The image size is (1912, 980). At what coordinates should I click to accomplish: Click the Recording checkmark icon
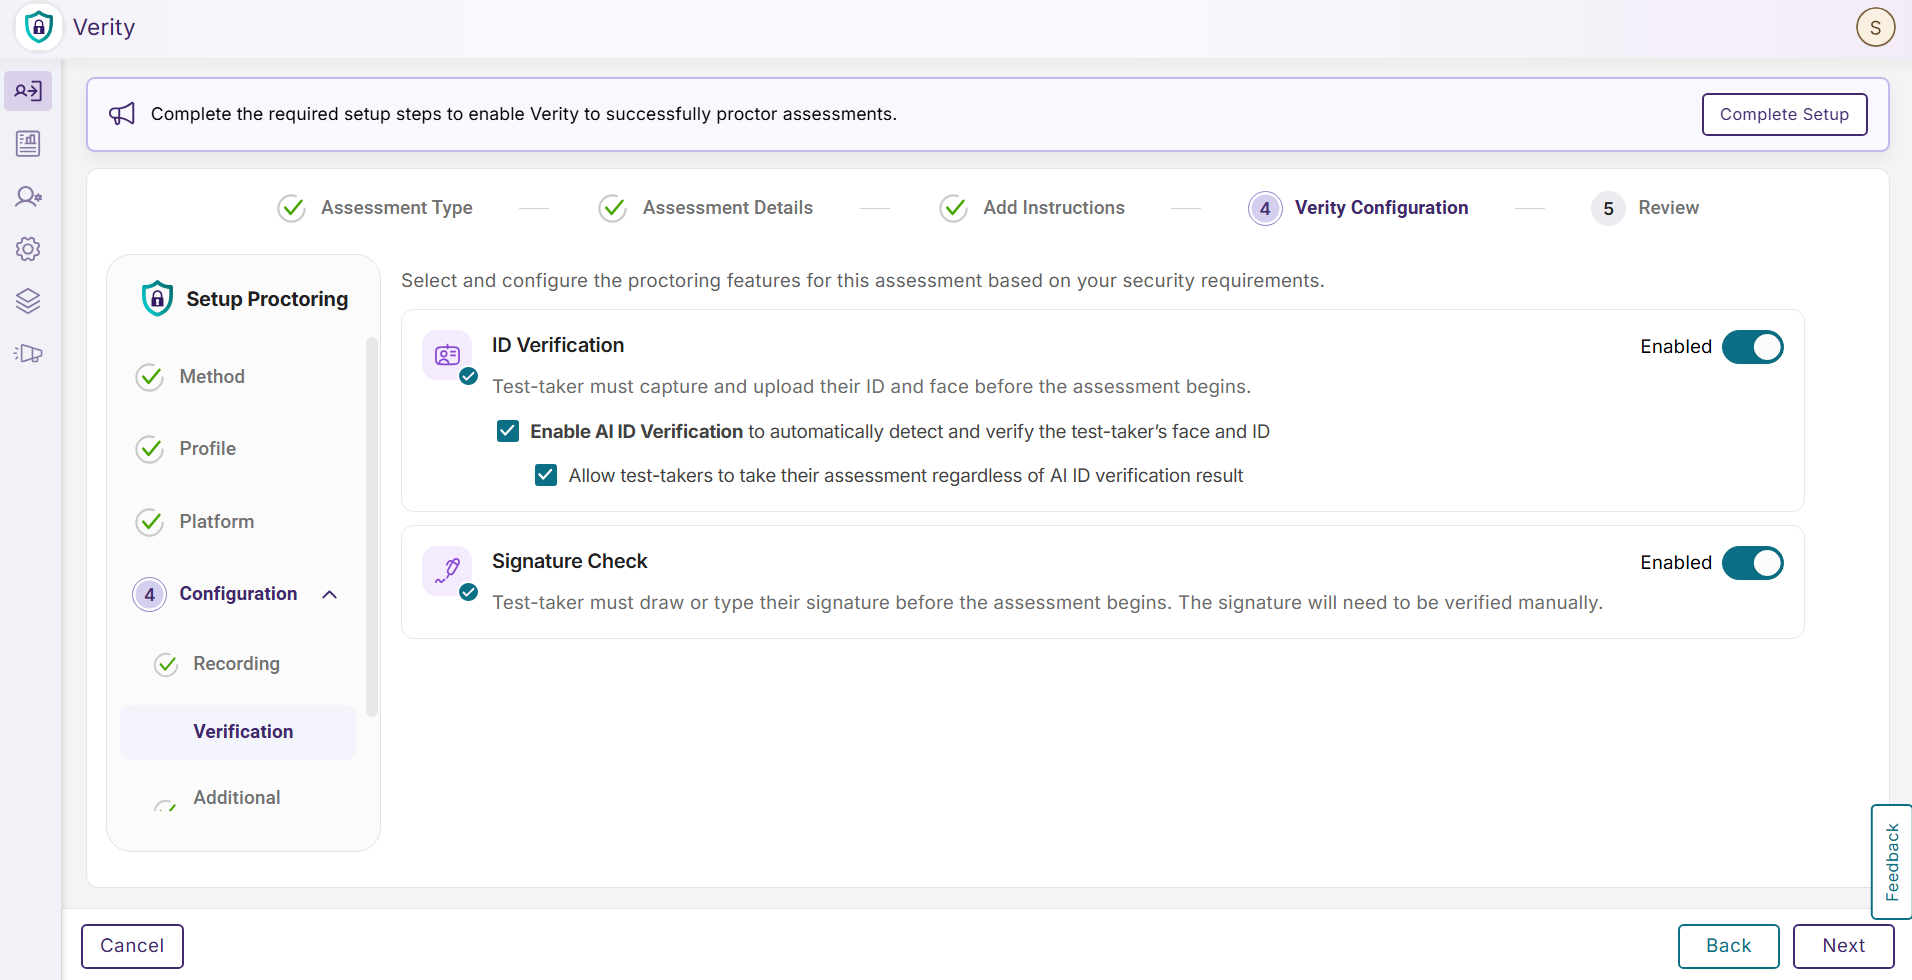click(166, 664)
